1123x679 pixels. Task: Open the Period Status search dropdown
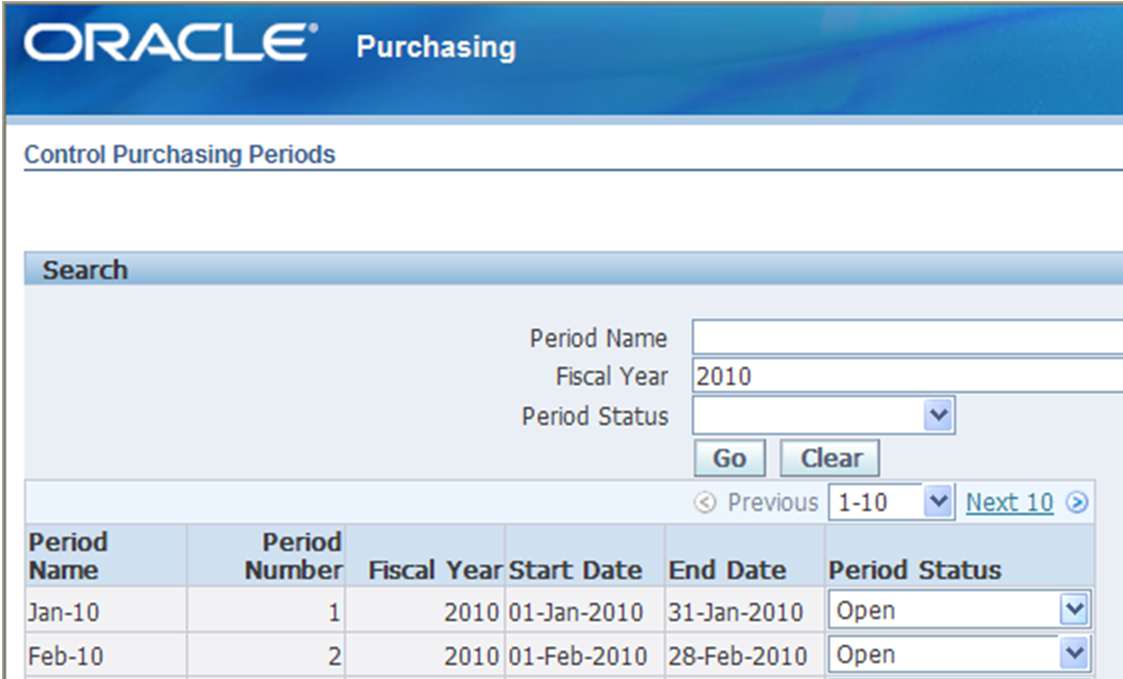pyautogui.click(x=937, y=415)
